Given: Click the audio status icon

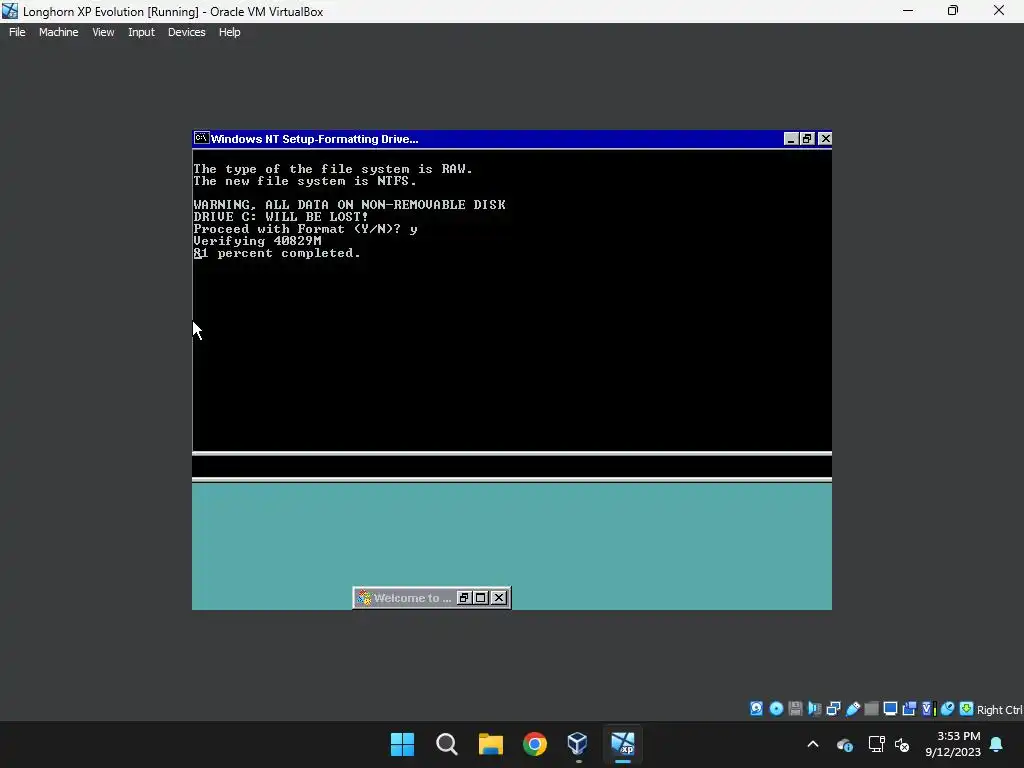Looking at the screenshot, I should [x=814, y=709].
